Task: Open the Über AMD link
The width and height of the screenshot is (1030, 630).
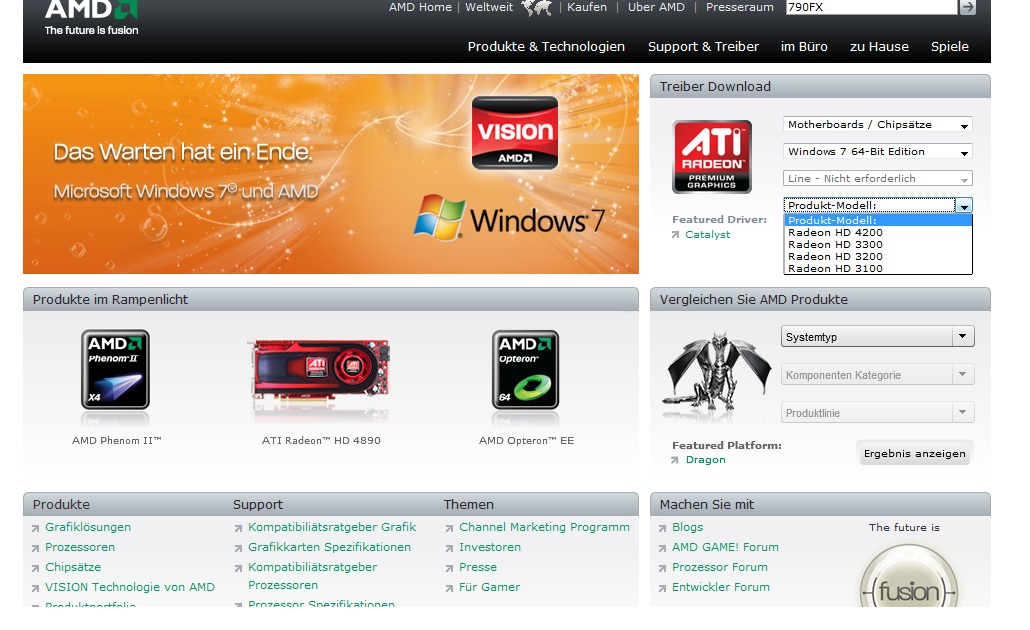Action: [x=656, y=7]
